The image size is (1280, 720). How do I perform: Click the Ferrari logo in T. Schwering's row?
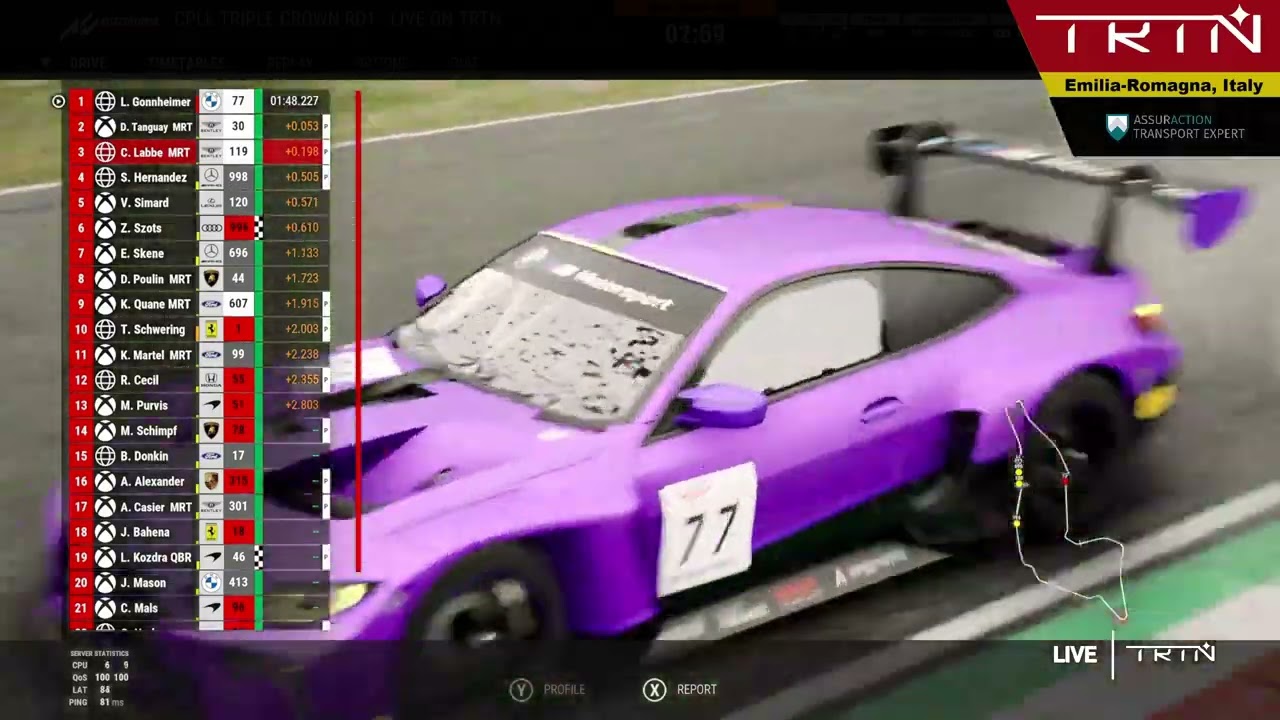[x=211, y=329]
